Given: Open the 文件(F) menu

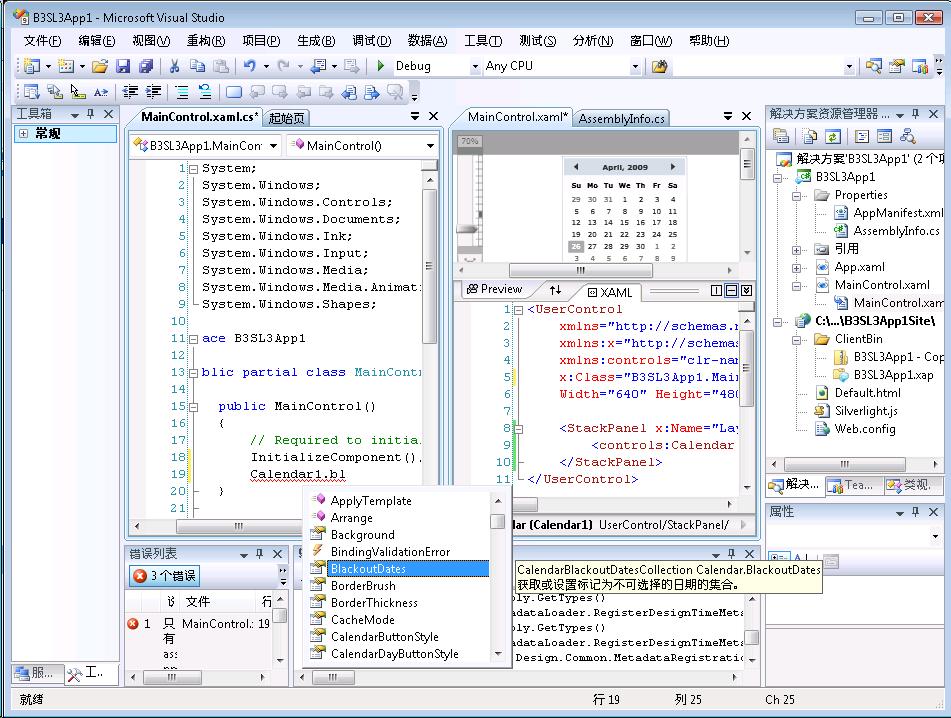Looking at the screenshot, I should 42,41.
